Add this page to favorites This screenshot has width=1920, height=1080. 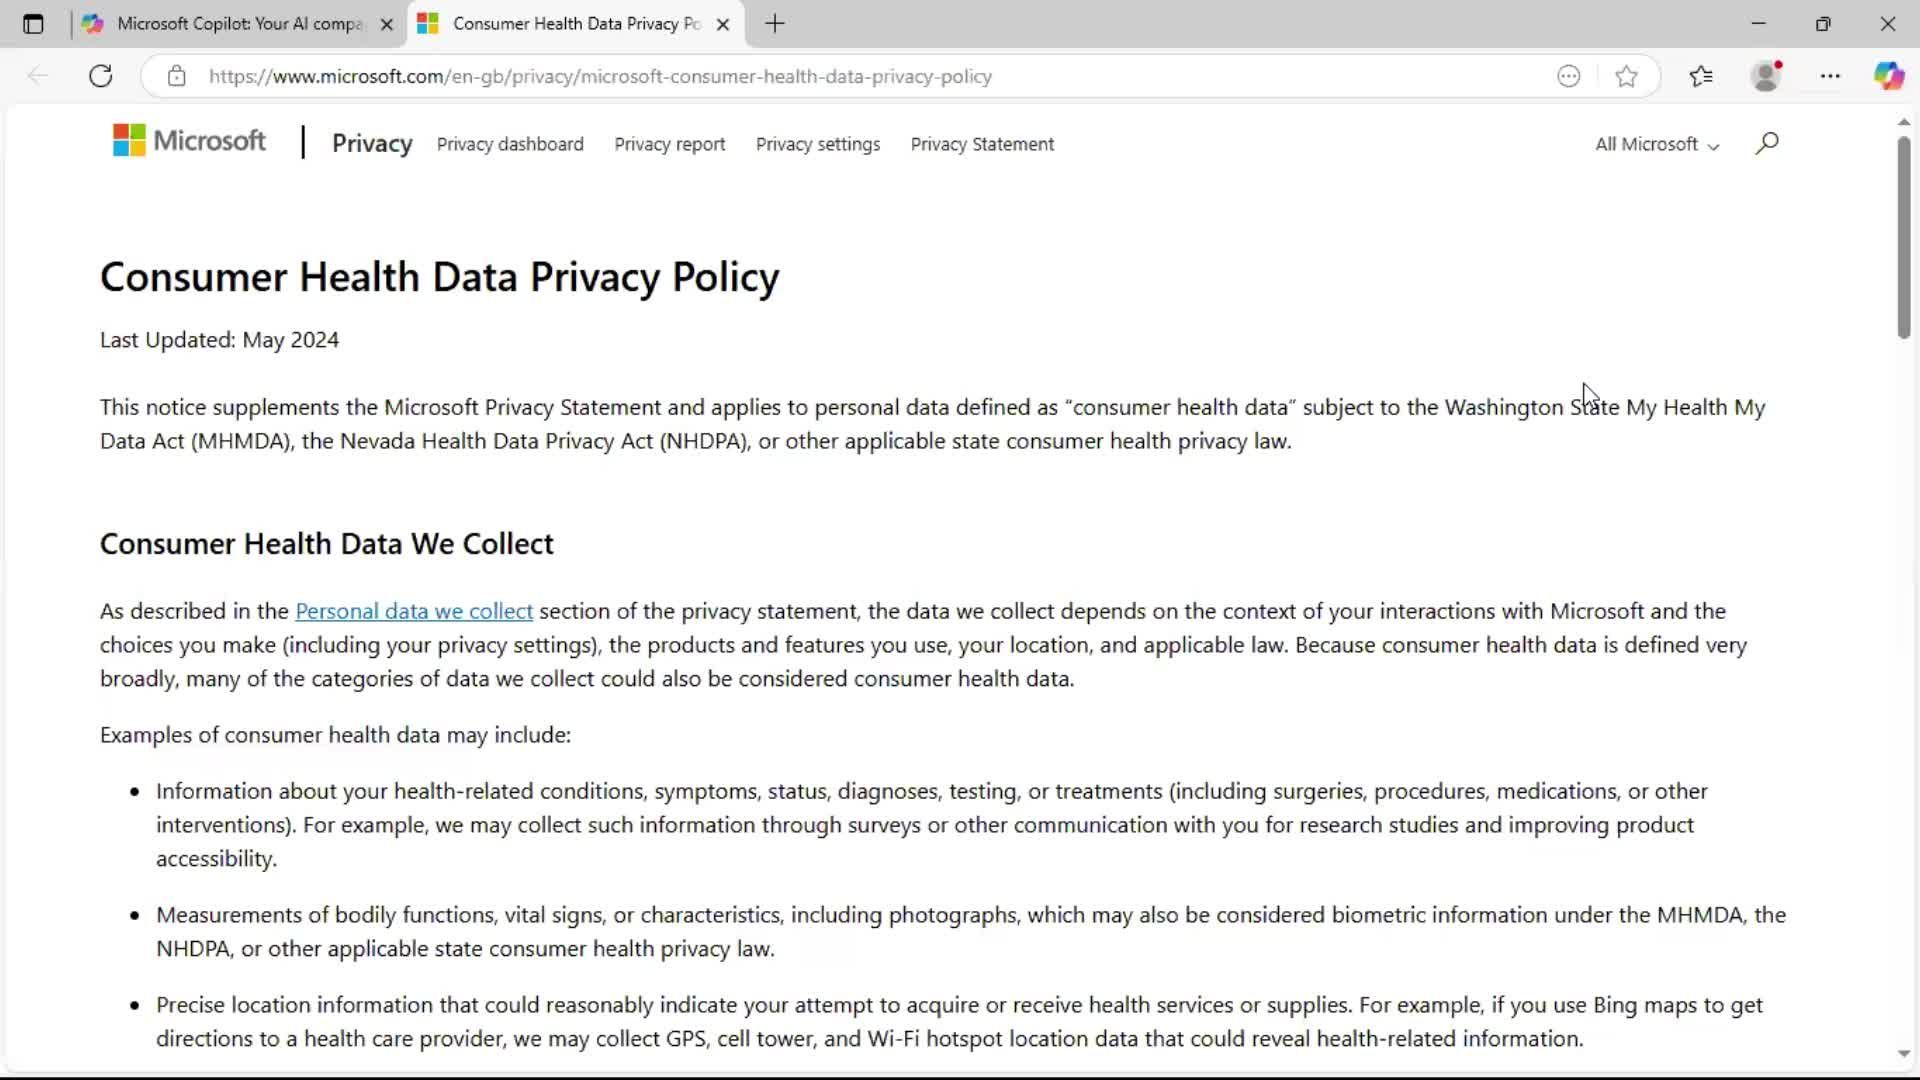1626,76
